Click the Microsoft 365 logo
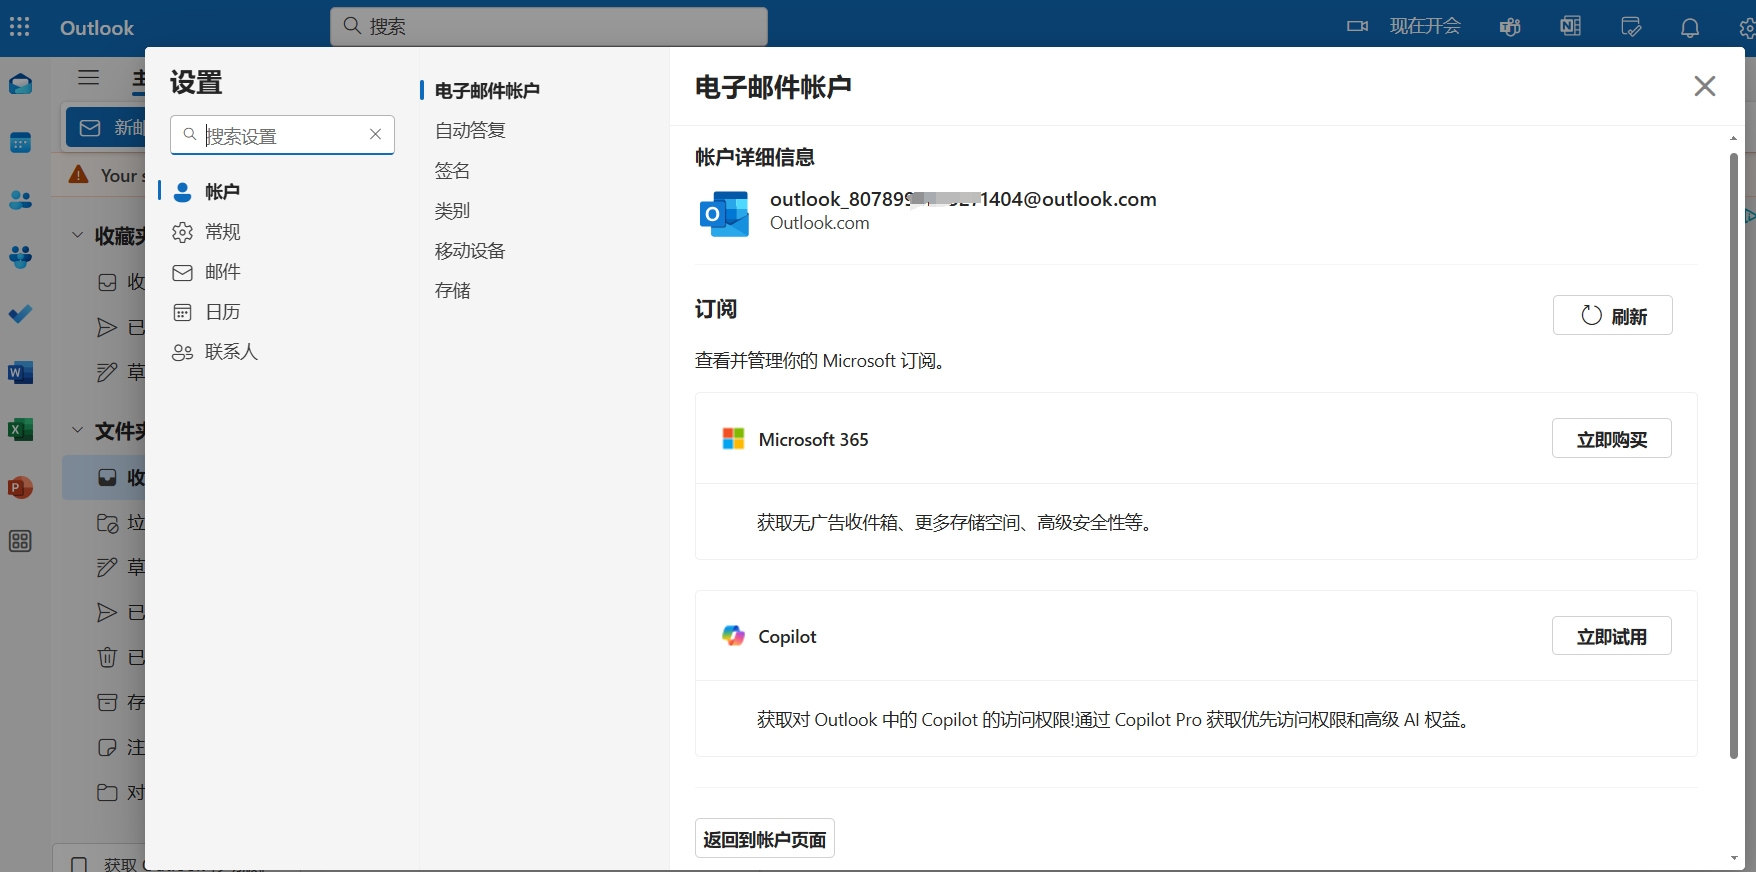This screenshot has width=1756, height=872. coord(733,439)
